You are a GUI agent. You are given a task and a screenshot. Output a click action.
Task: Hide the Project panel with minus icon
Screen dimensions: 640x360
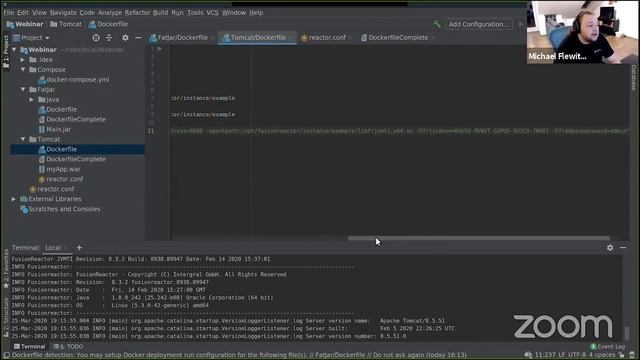138,38
